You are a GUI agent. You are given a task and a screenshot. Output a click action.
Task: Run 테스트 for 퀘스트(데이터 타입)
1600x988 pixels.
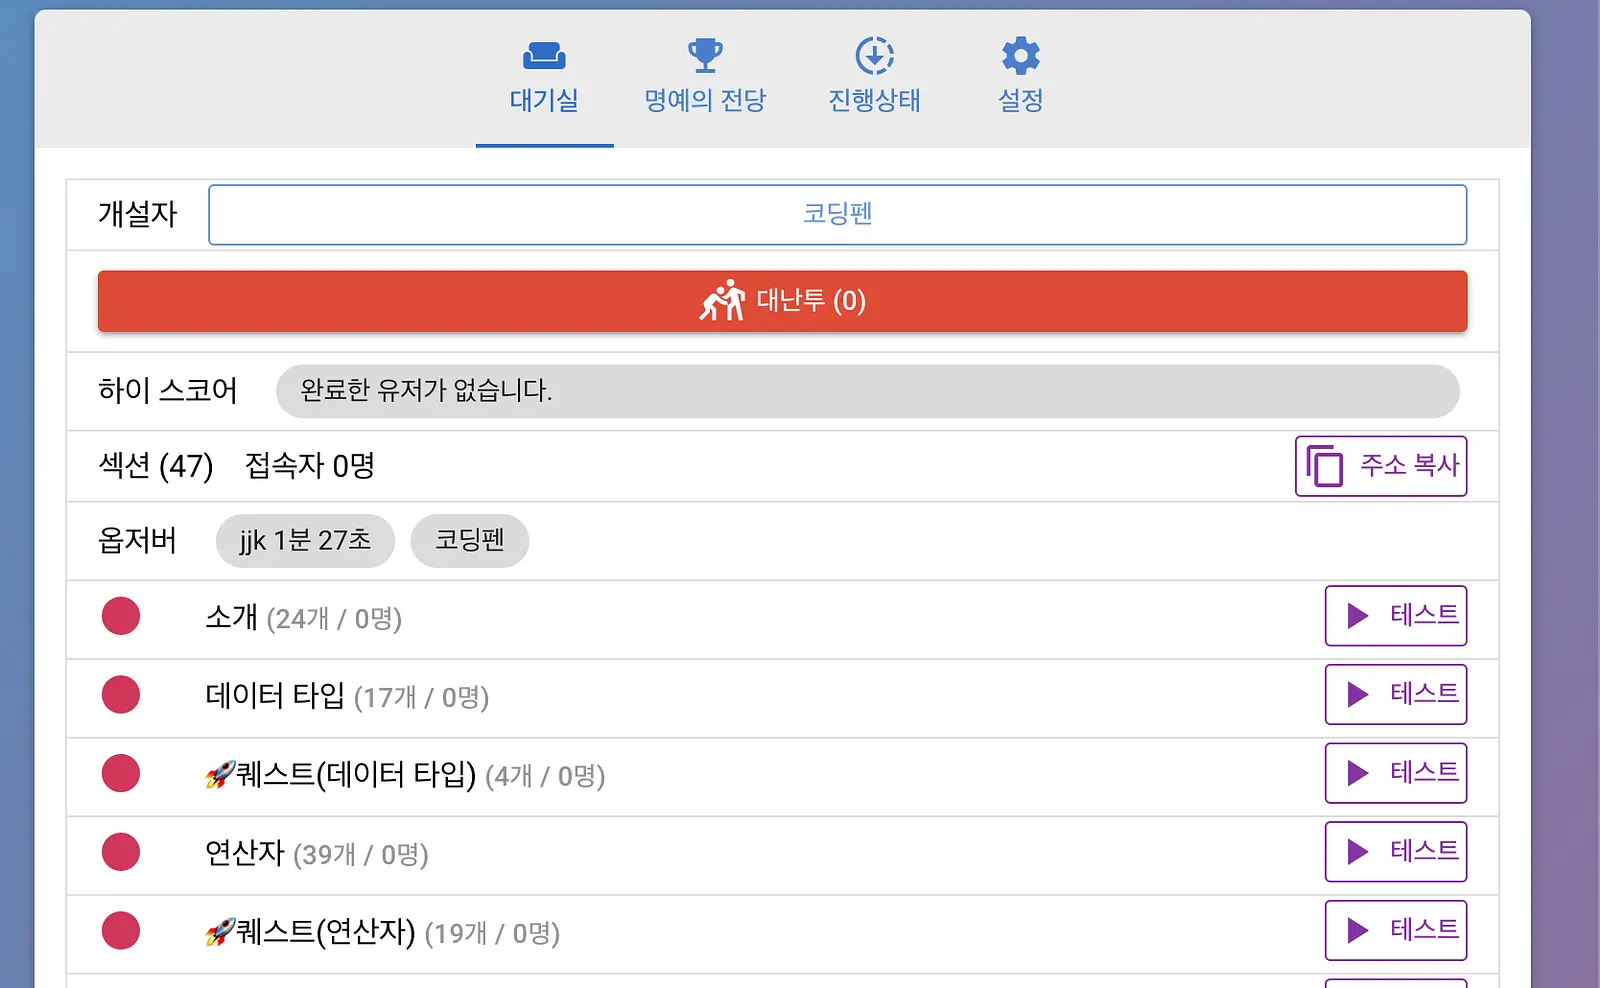click(1396, 773)
